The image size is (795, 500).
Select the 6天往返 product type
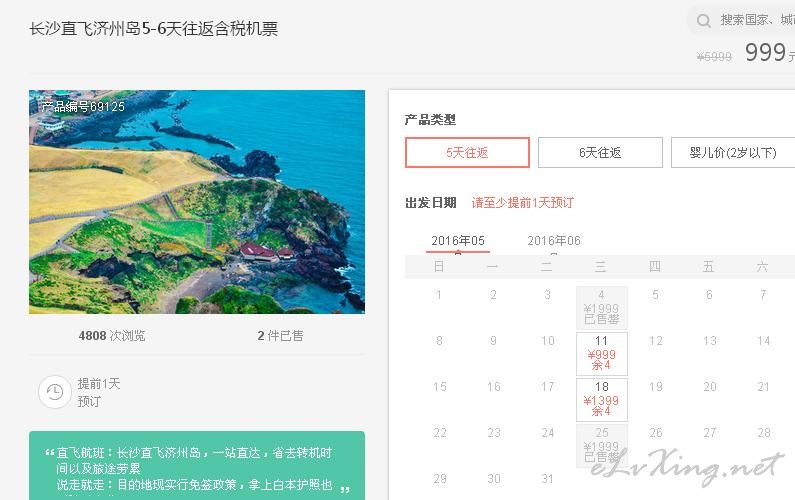click(x=600, y=152)
